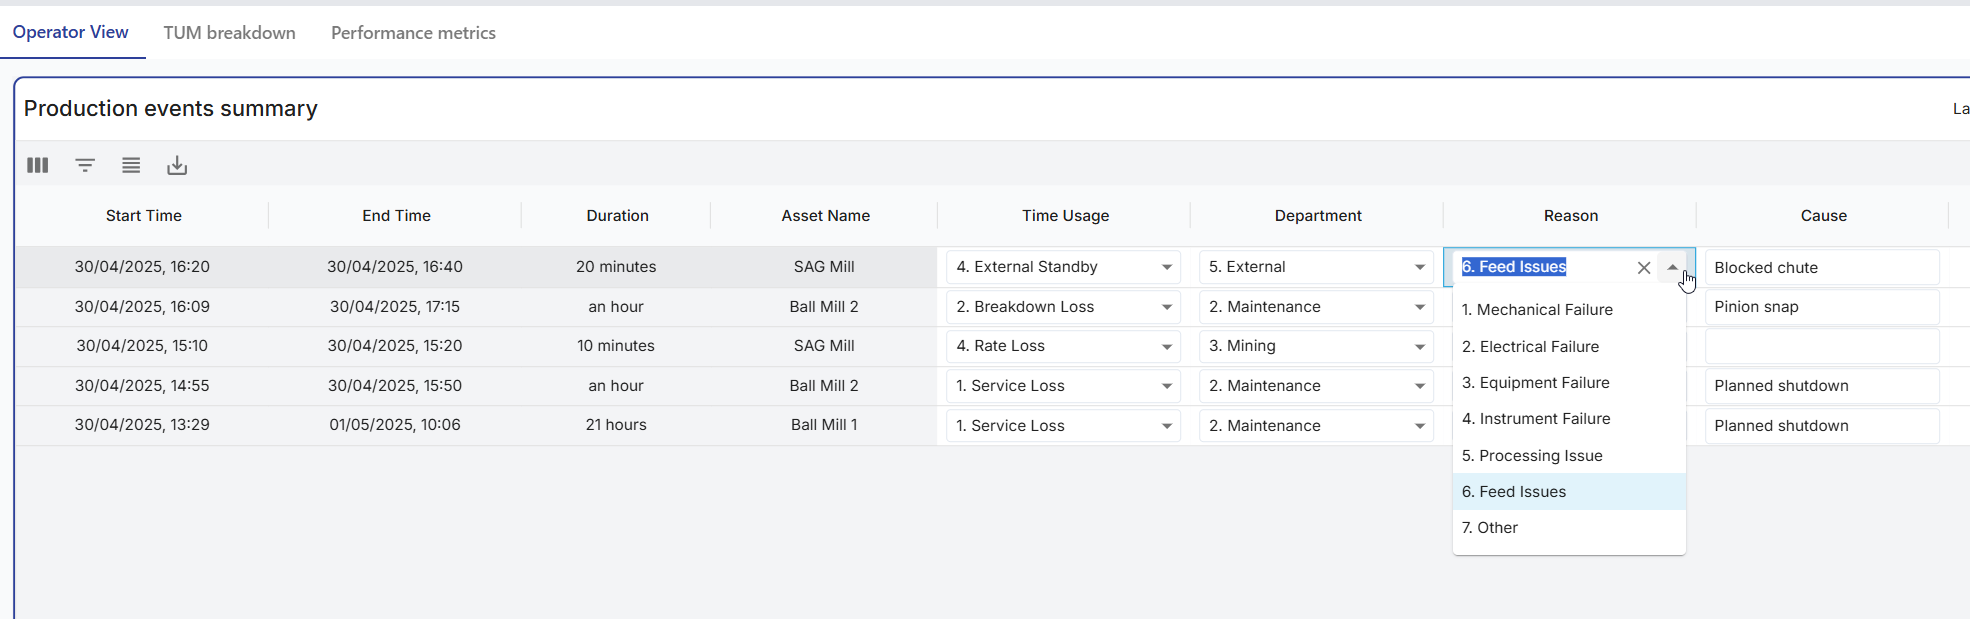Open the columns selector icon

coord(38,165)
